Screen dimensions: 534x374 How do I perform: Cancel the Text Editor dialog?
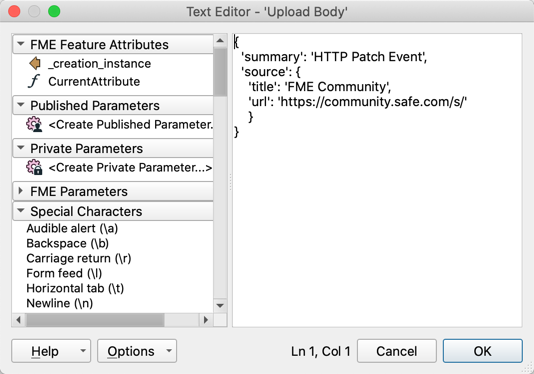coord(397,351)
